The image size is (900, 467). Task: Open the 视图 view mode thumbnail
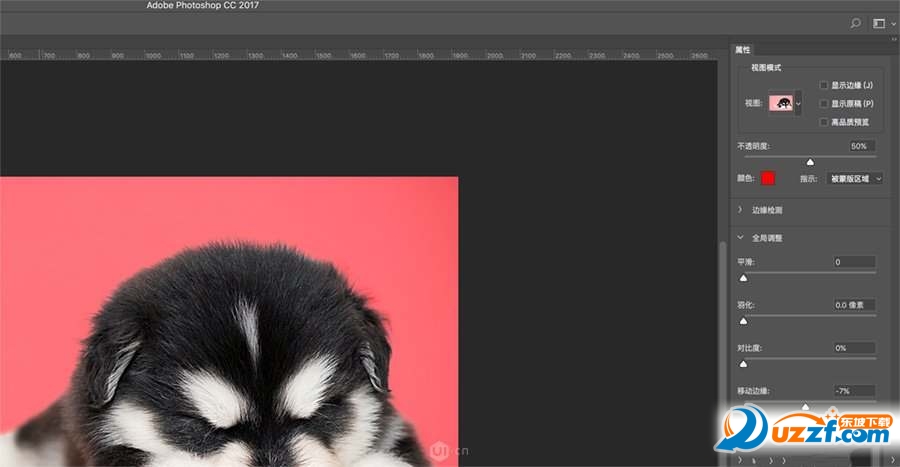(781, 103)
